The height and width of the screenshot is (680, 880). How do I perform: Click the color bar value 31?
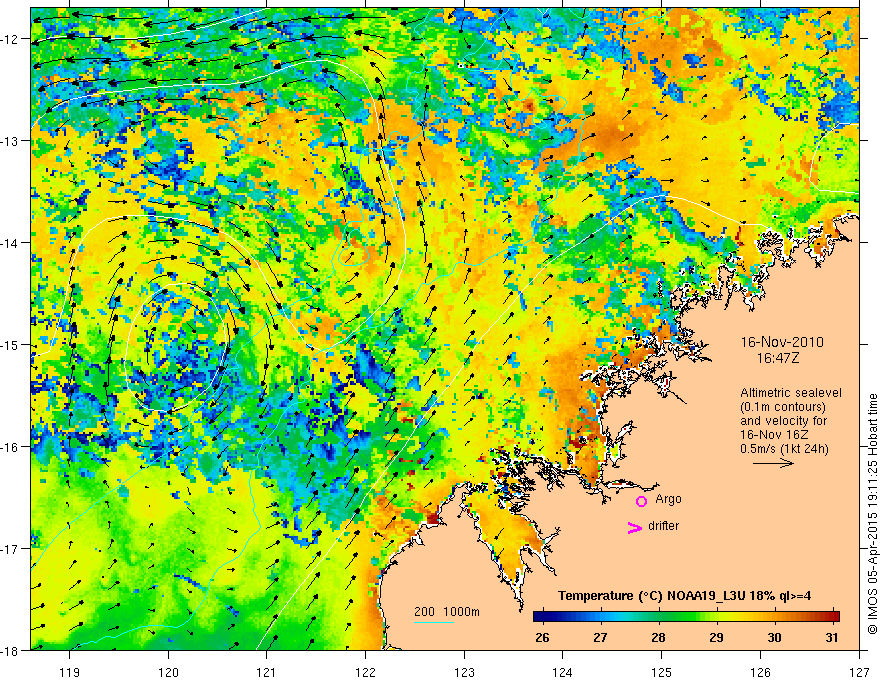pyautogui.click(x=832, y=637)
